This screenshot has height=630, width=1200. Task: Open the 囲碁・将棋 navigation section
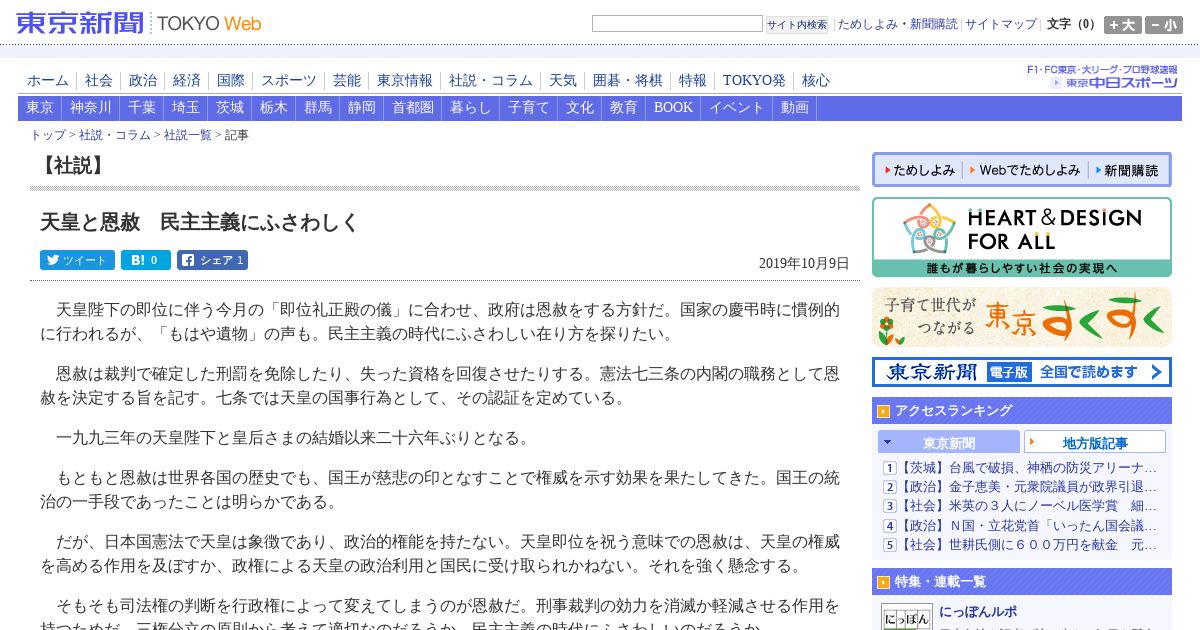click(x=628, y=80)
